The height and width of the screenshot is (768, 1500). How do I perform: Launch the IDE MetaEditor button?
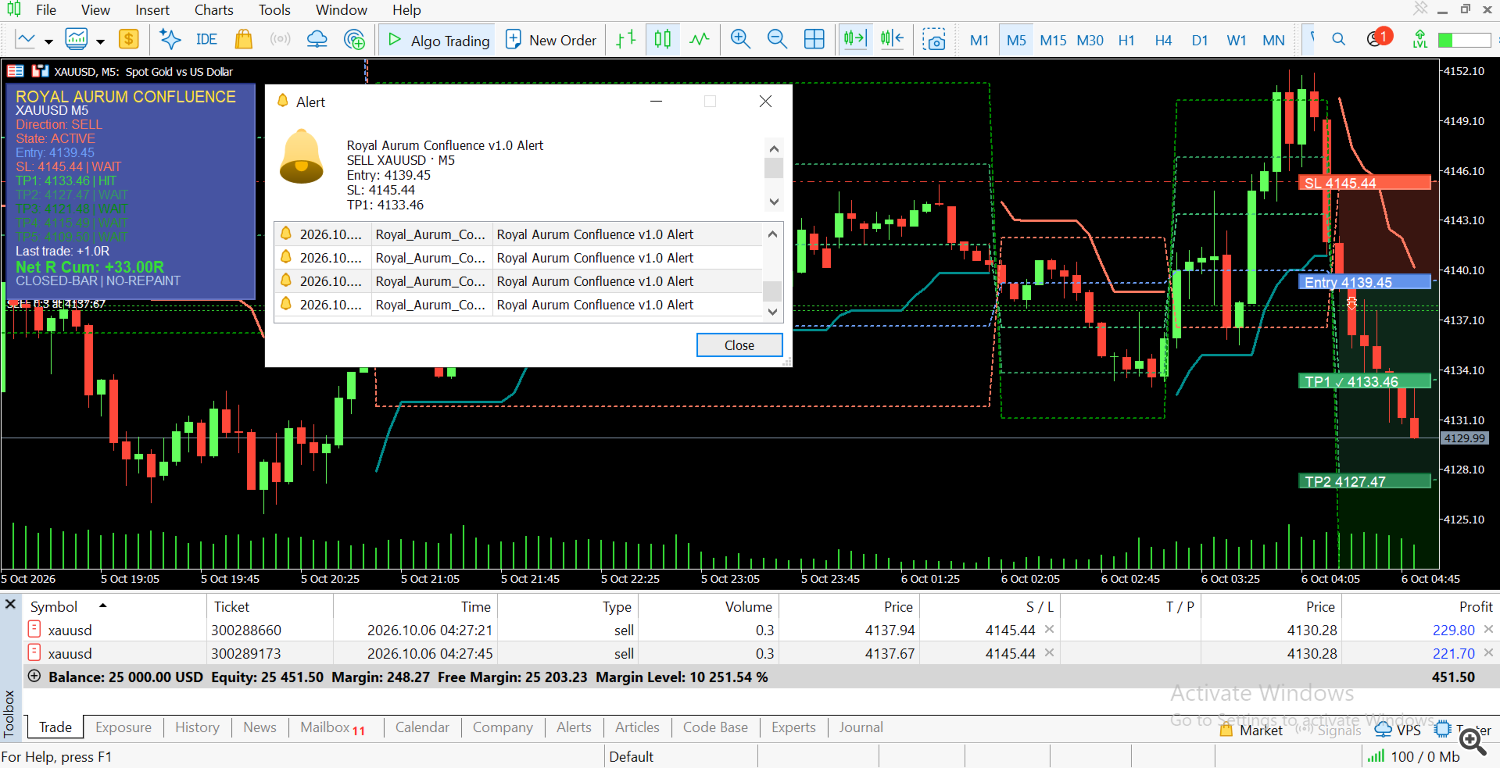(x=206, y=40)
